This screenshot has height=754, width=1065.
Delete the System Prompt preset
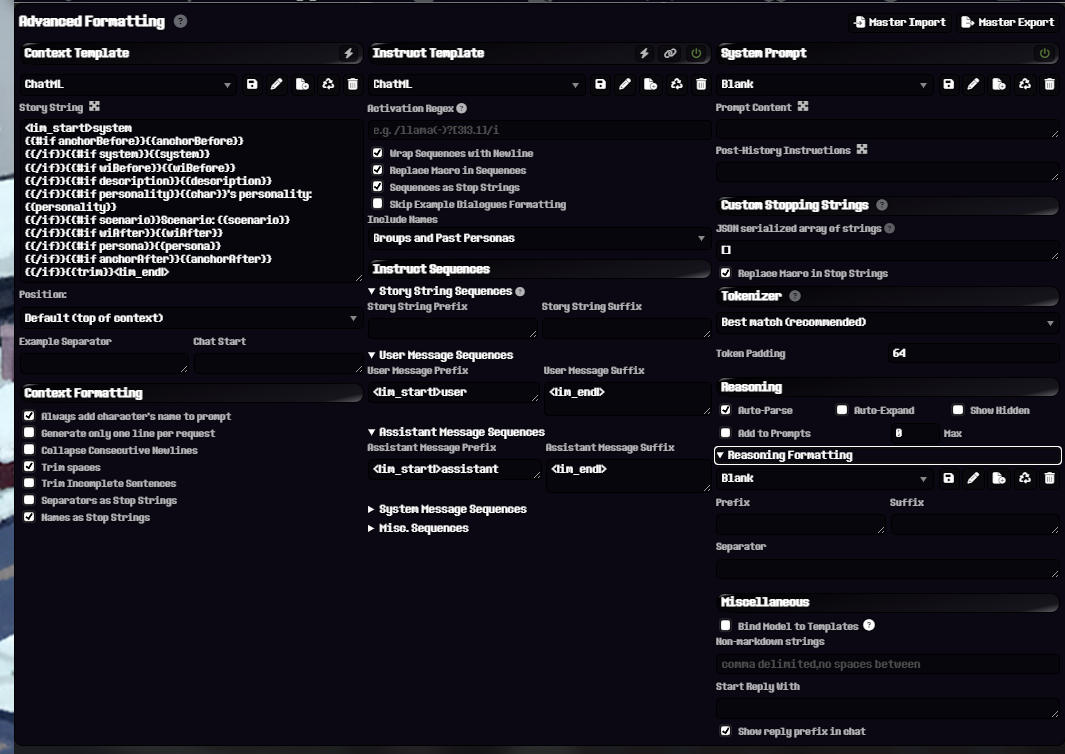point(1049,84)
